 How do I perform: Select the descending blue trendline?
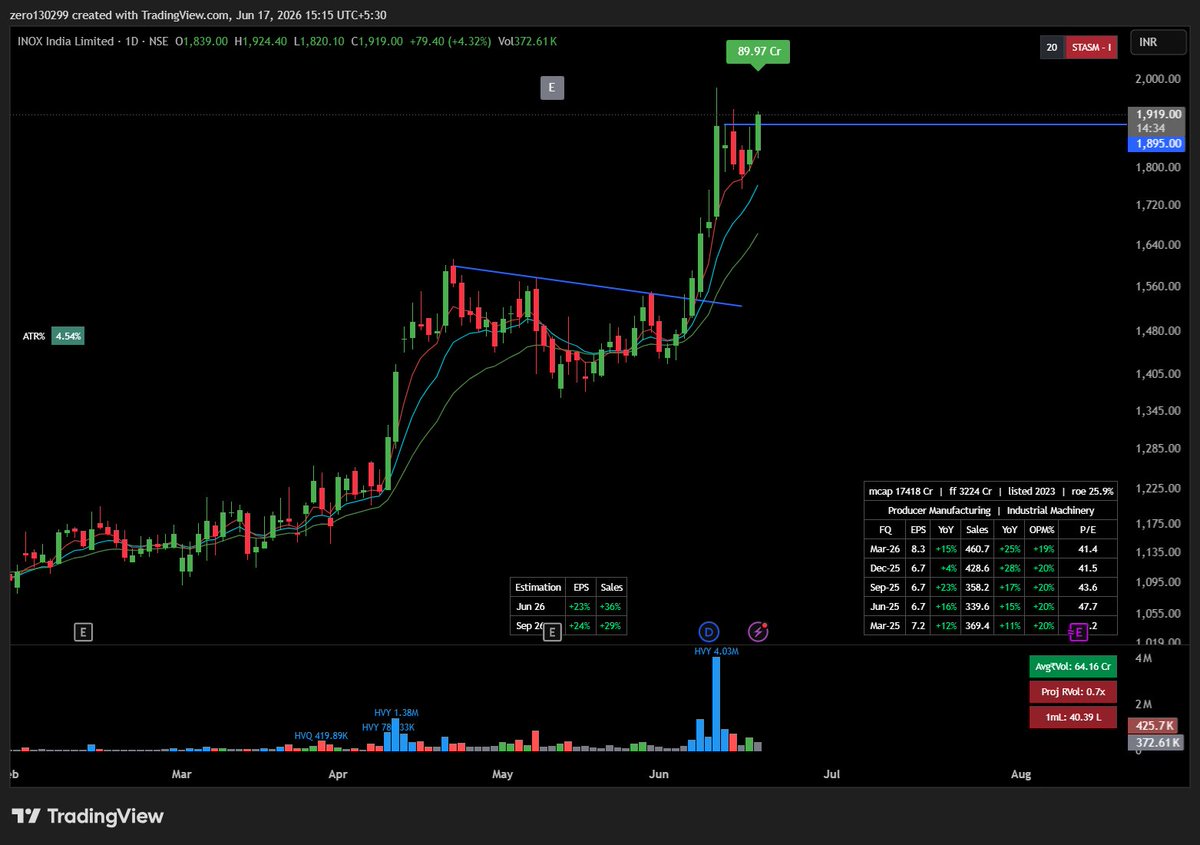[597, 285]
